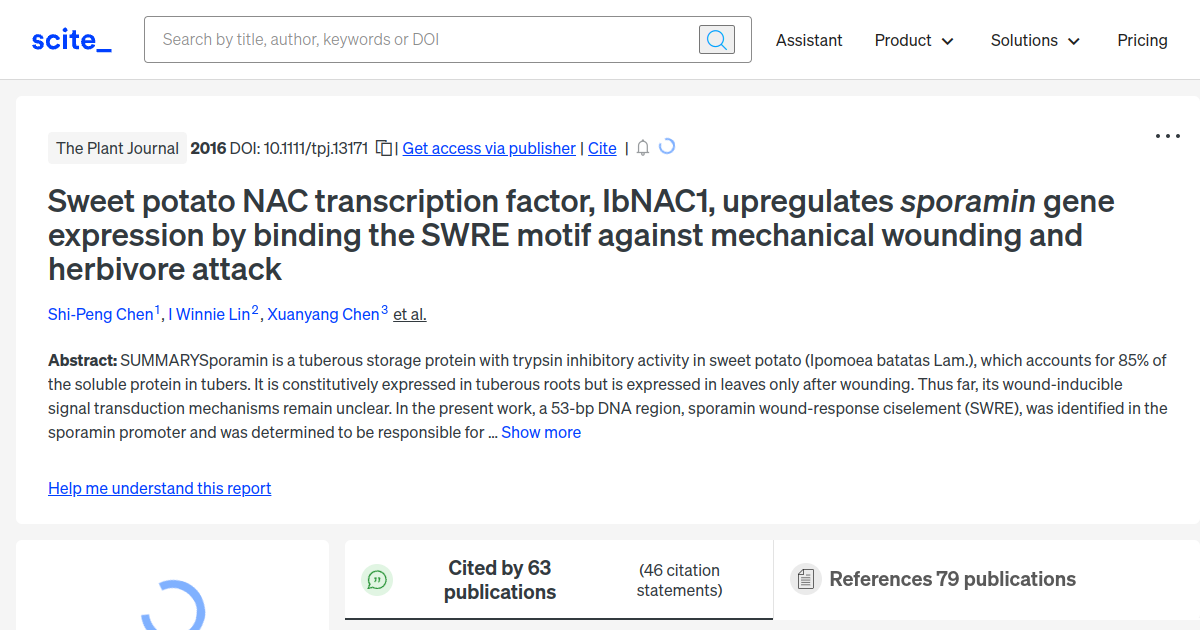
Task: Click the scite_ logo
Action: coord(70,39)
